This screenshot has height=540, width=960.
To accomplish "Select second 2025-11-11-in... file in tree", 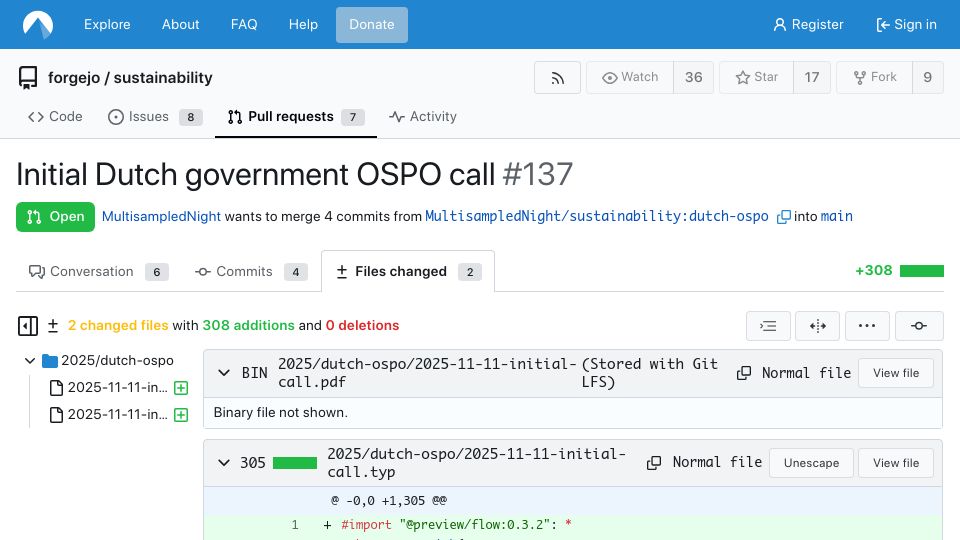I will pyautogui.click(x=109, y=414).
